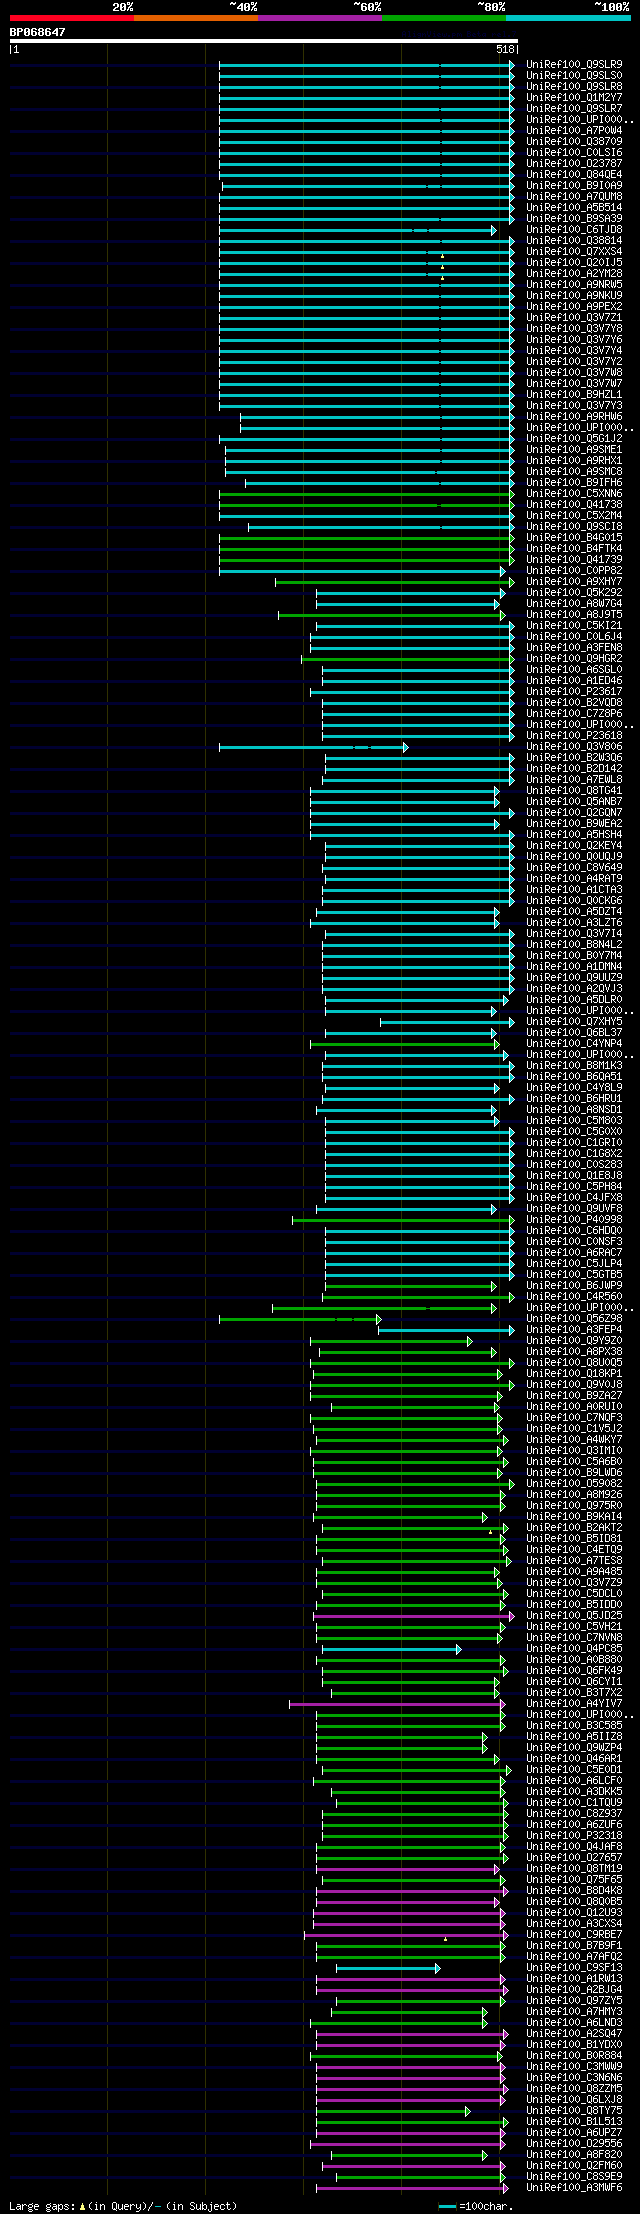This screenshot has width=640, height=2214.
Task: Select hit label UniRef100_Q8TG41
Action: click(x=574, y=790)
